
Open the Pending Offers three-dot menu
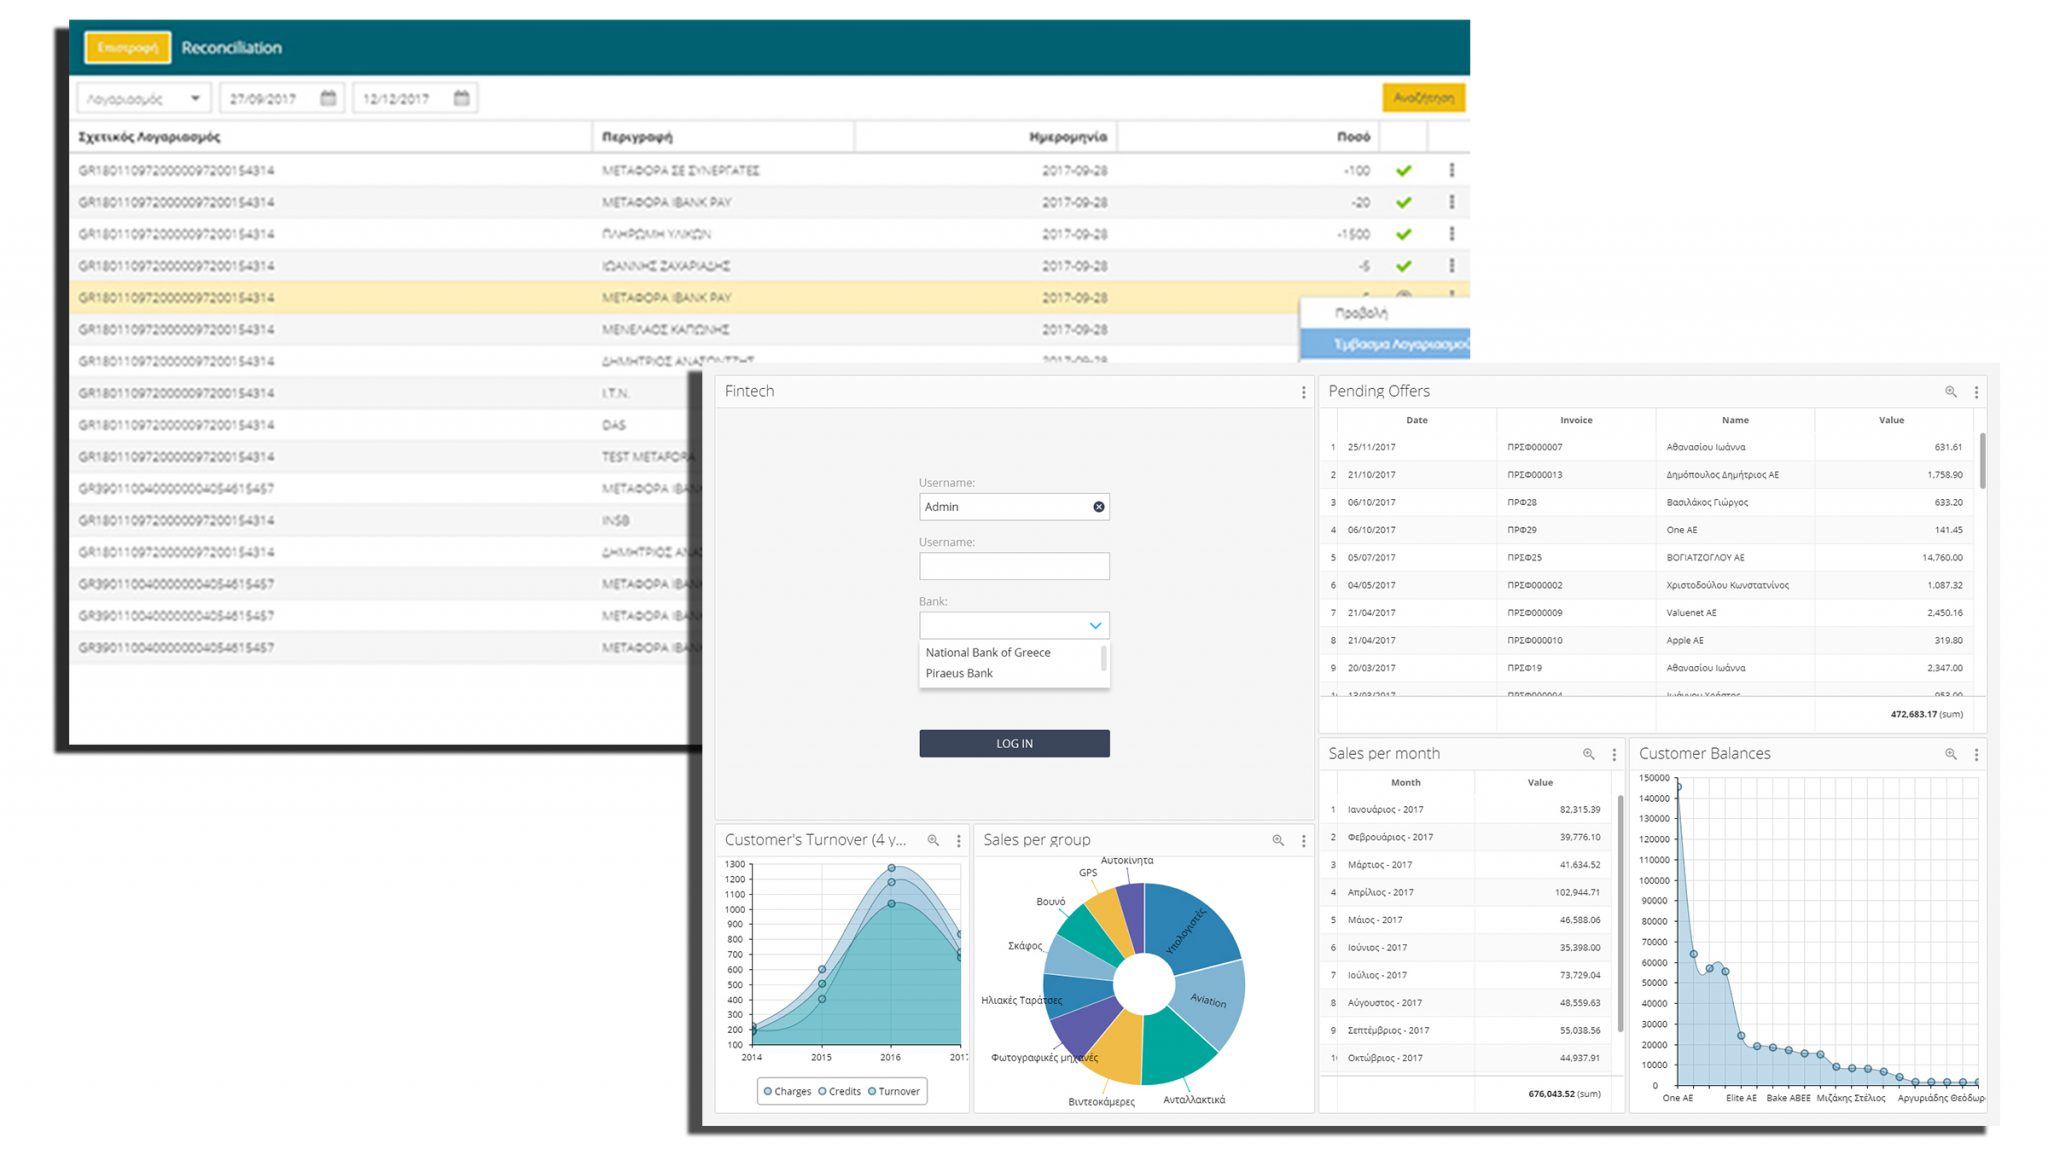click(x=1976, y=393)
